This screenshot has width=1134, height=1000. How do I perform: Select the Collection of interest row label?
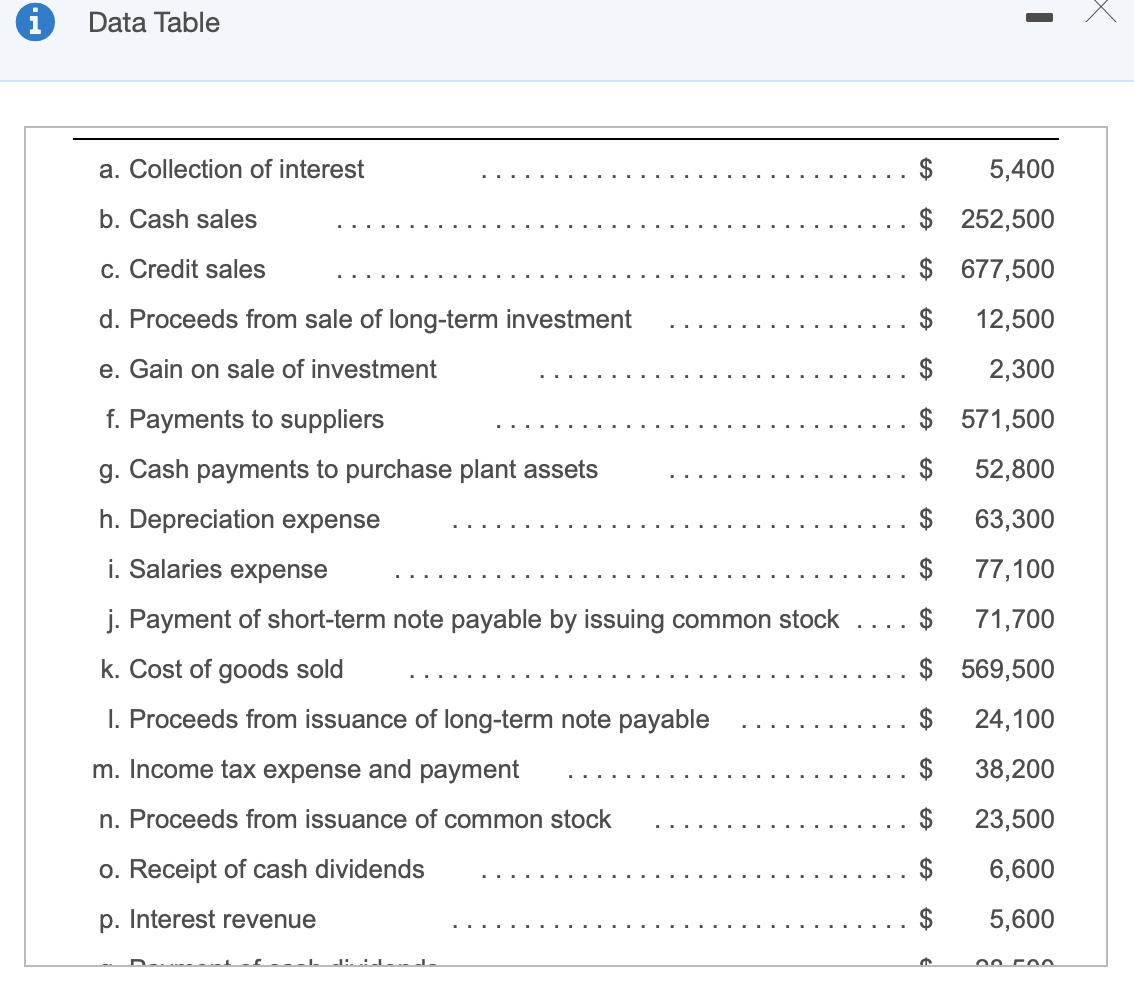coord(232,169)
